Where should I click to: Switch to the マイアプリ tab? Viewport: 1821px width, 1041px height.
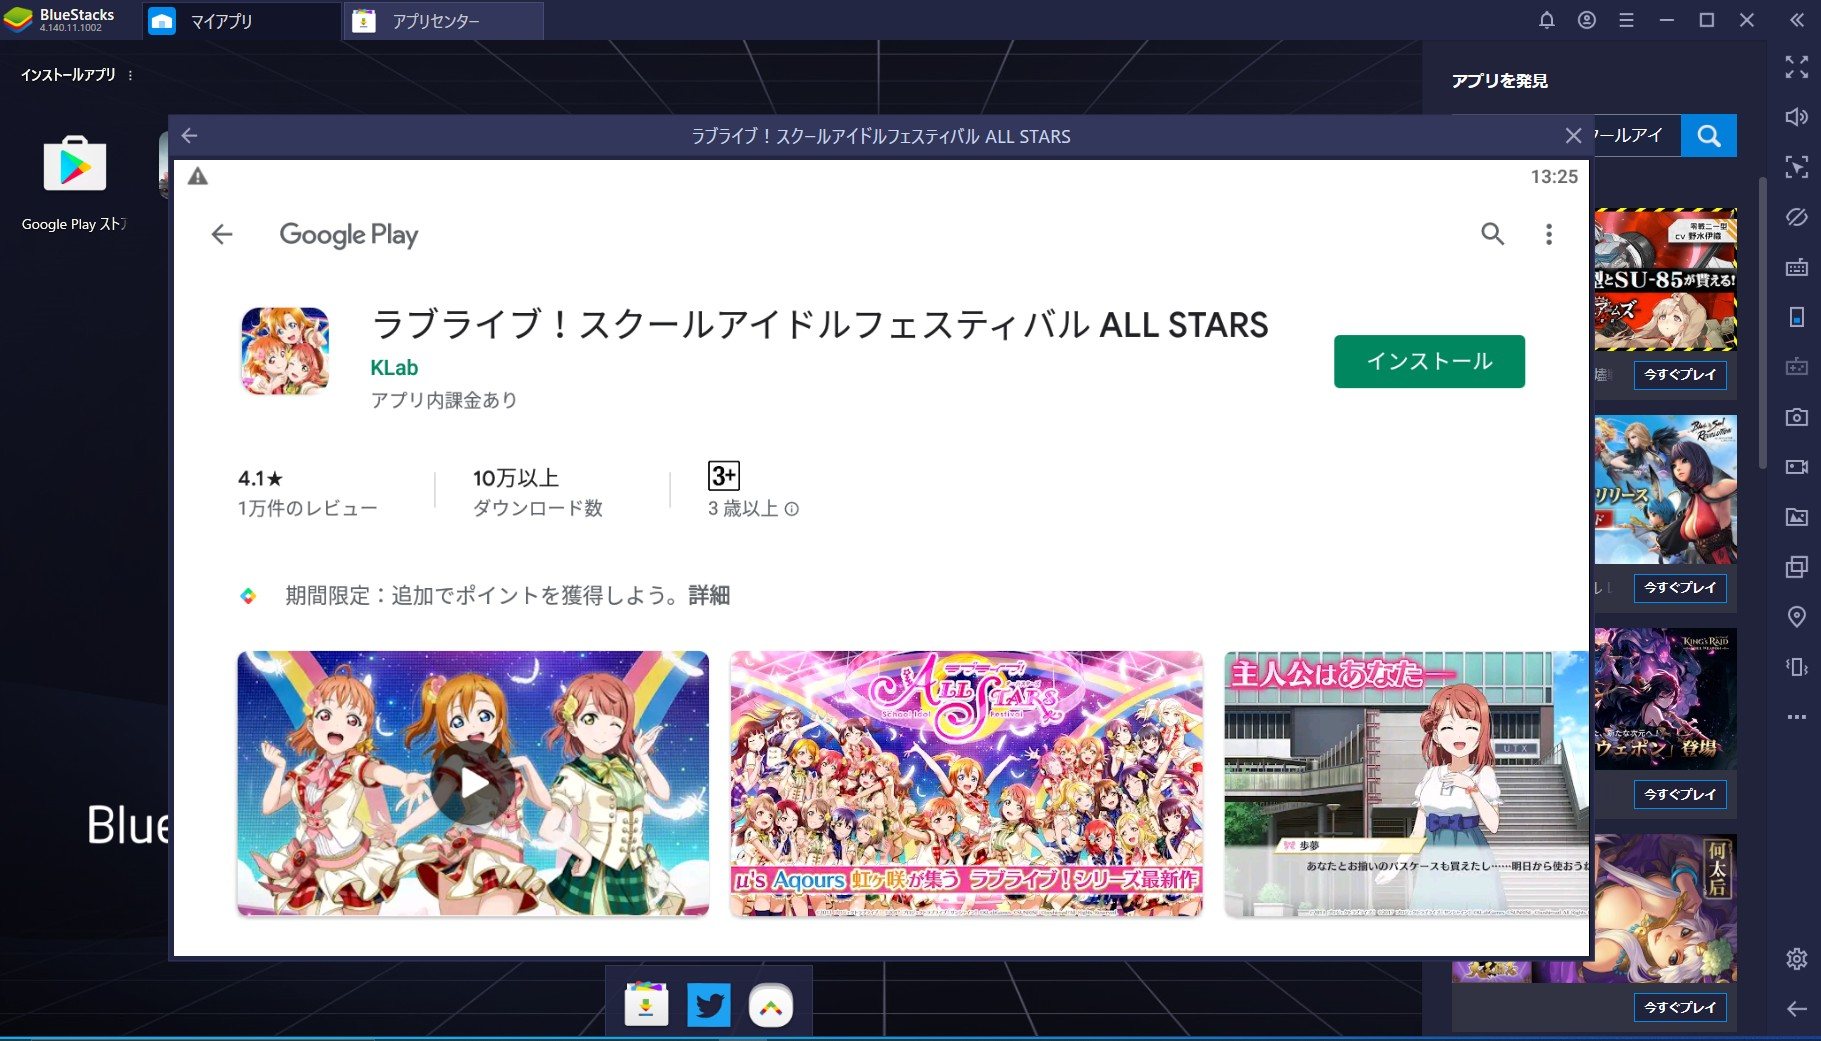point(240,21)
